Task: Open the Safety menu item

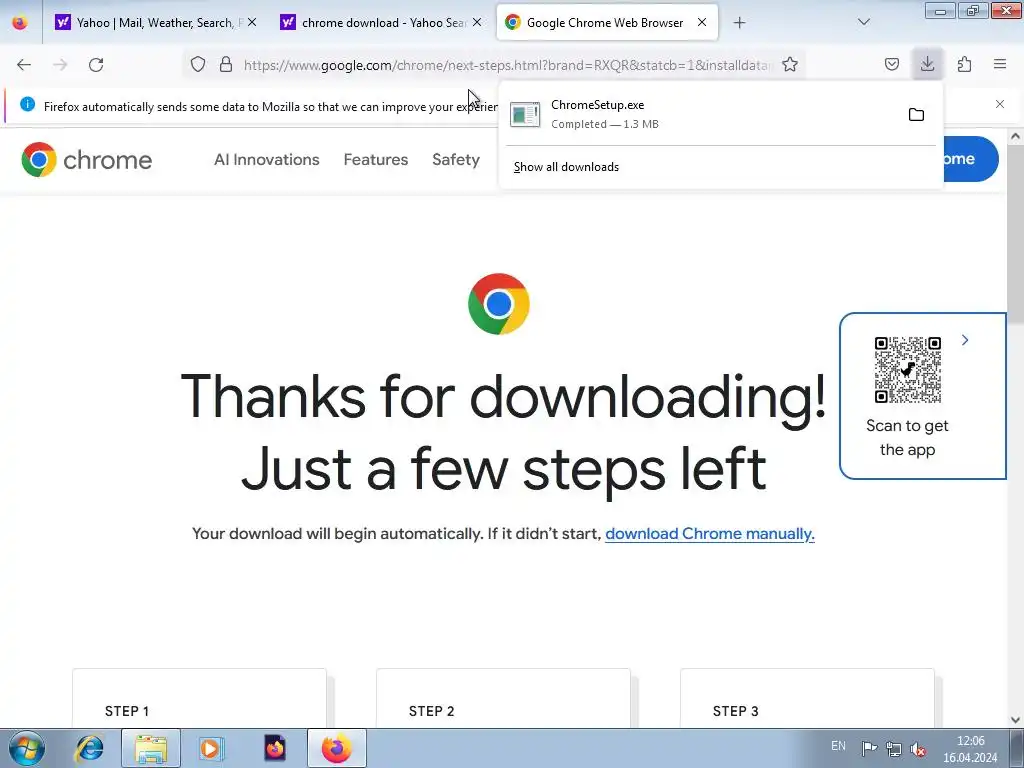Action: point(456,159)
